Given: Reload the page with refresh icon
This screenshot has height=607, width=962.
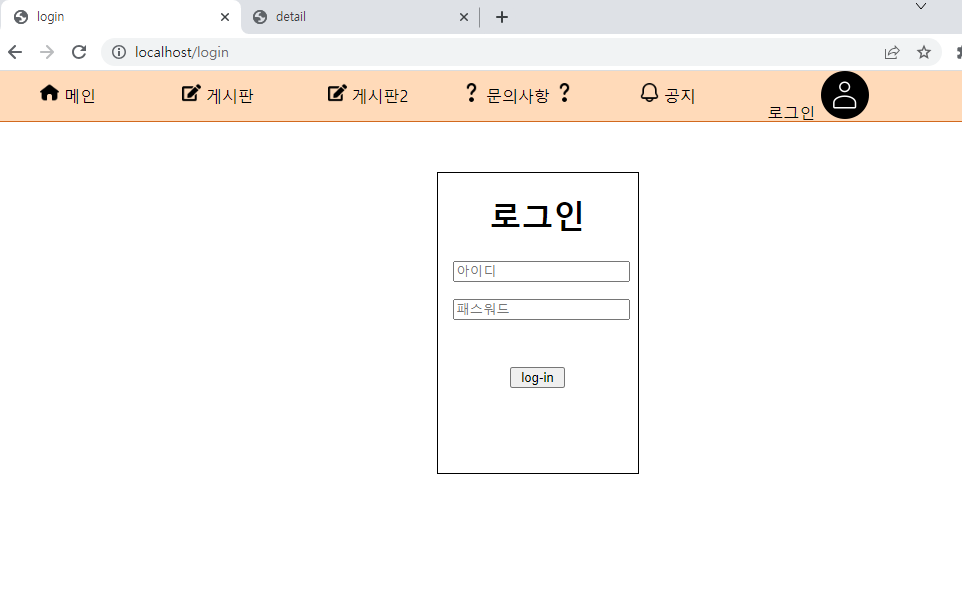Looking at the screenshot, I should coord(79,52).
